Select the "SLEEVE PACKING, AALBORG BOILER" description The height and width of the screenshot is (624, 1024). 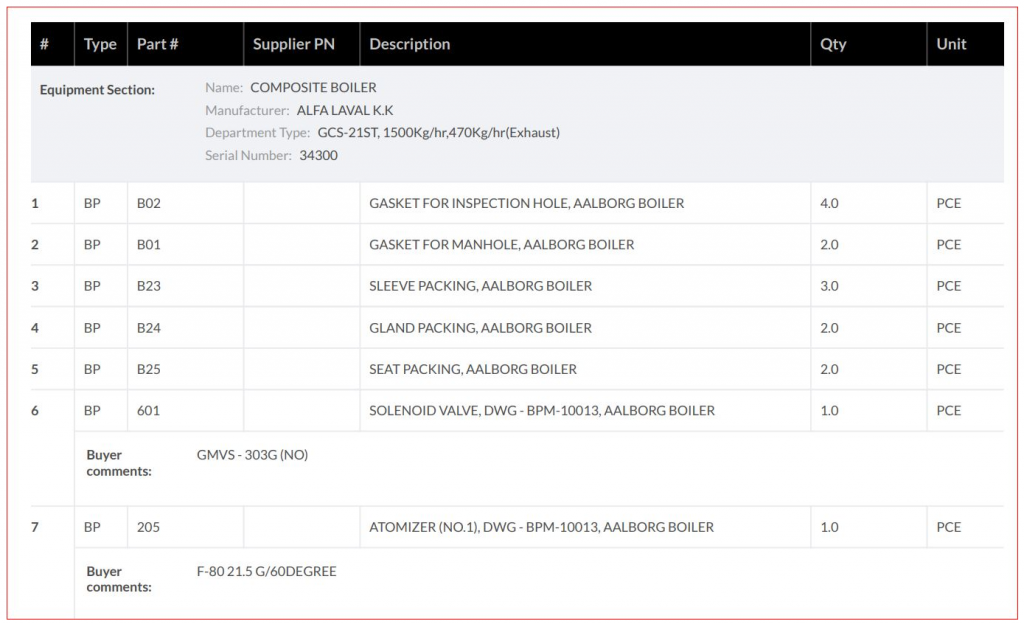pyautogui.click(x=480, y=286)
